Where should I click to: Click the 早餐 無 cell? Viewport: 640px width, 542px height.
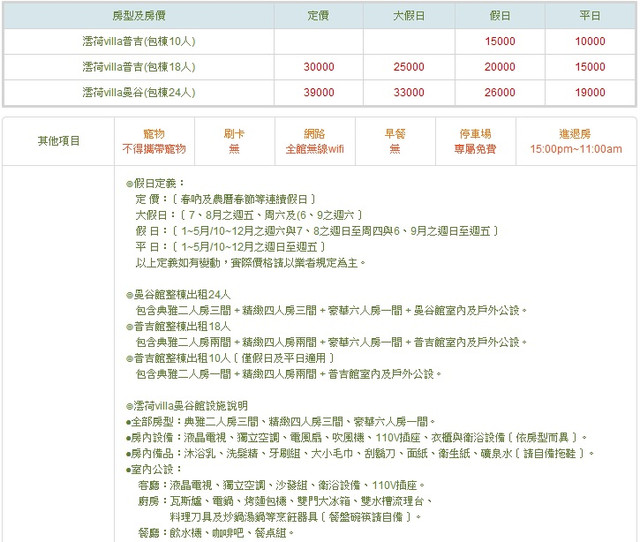click(x=395, y=141)
